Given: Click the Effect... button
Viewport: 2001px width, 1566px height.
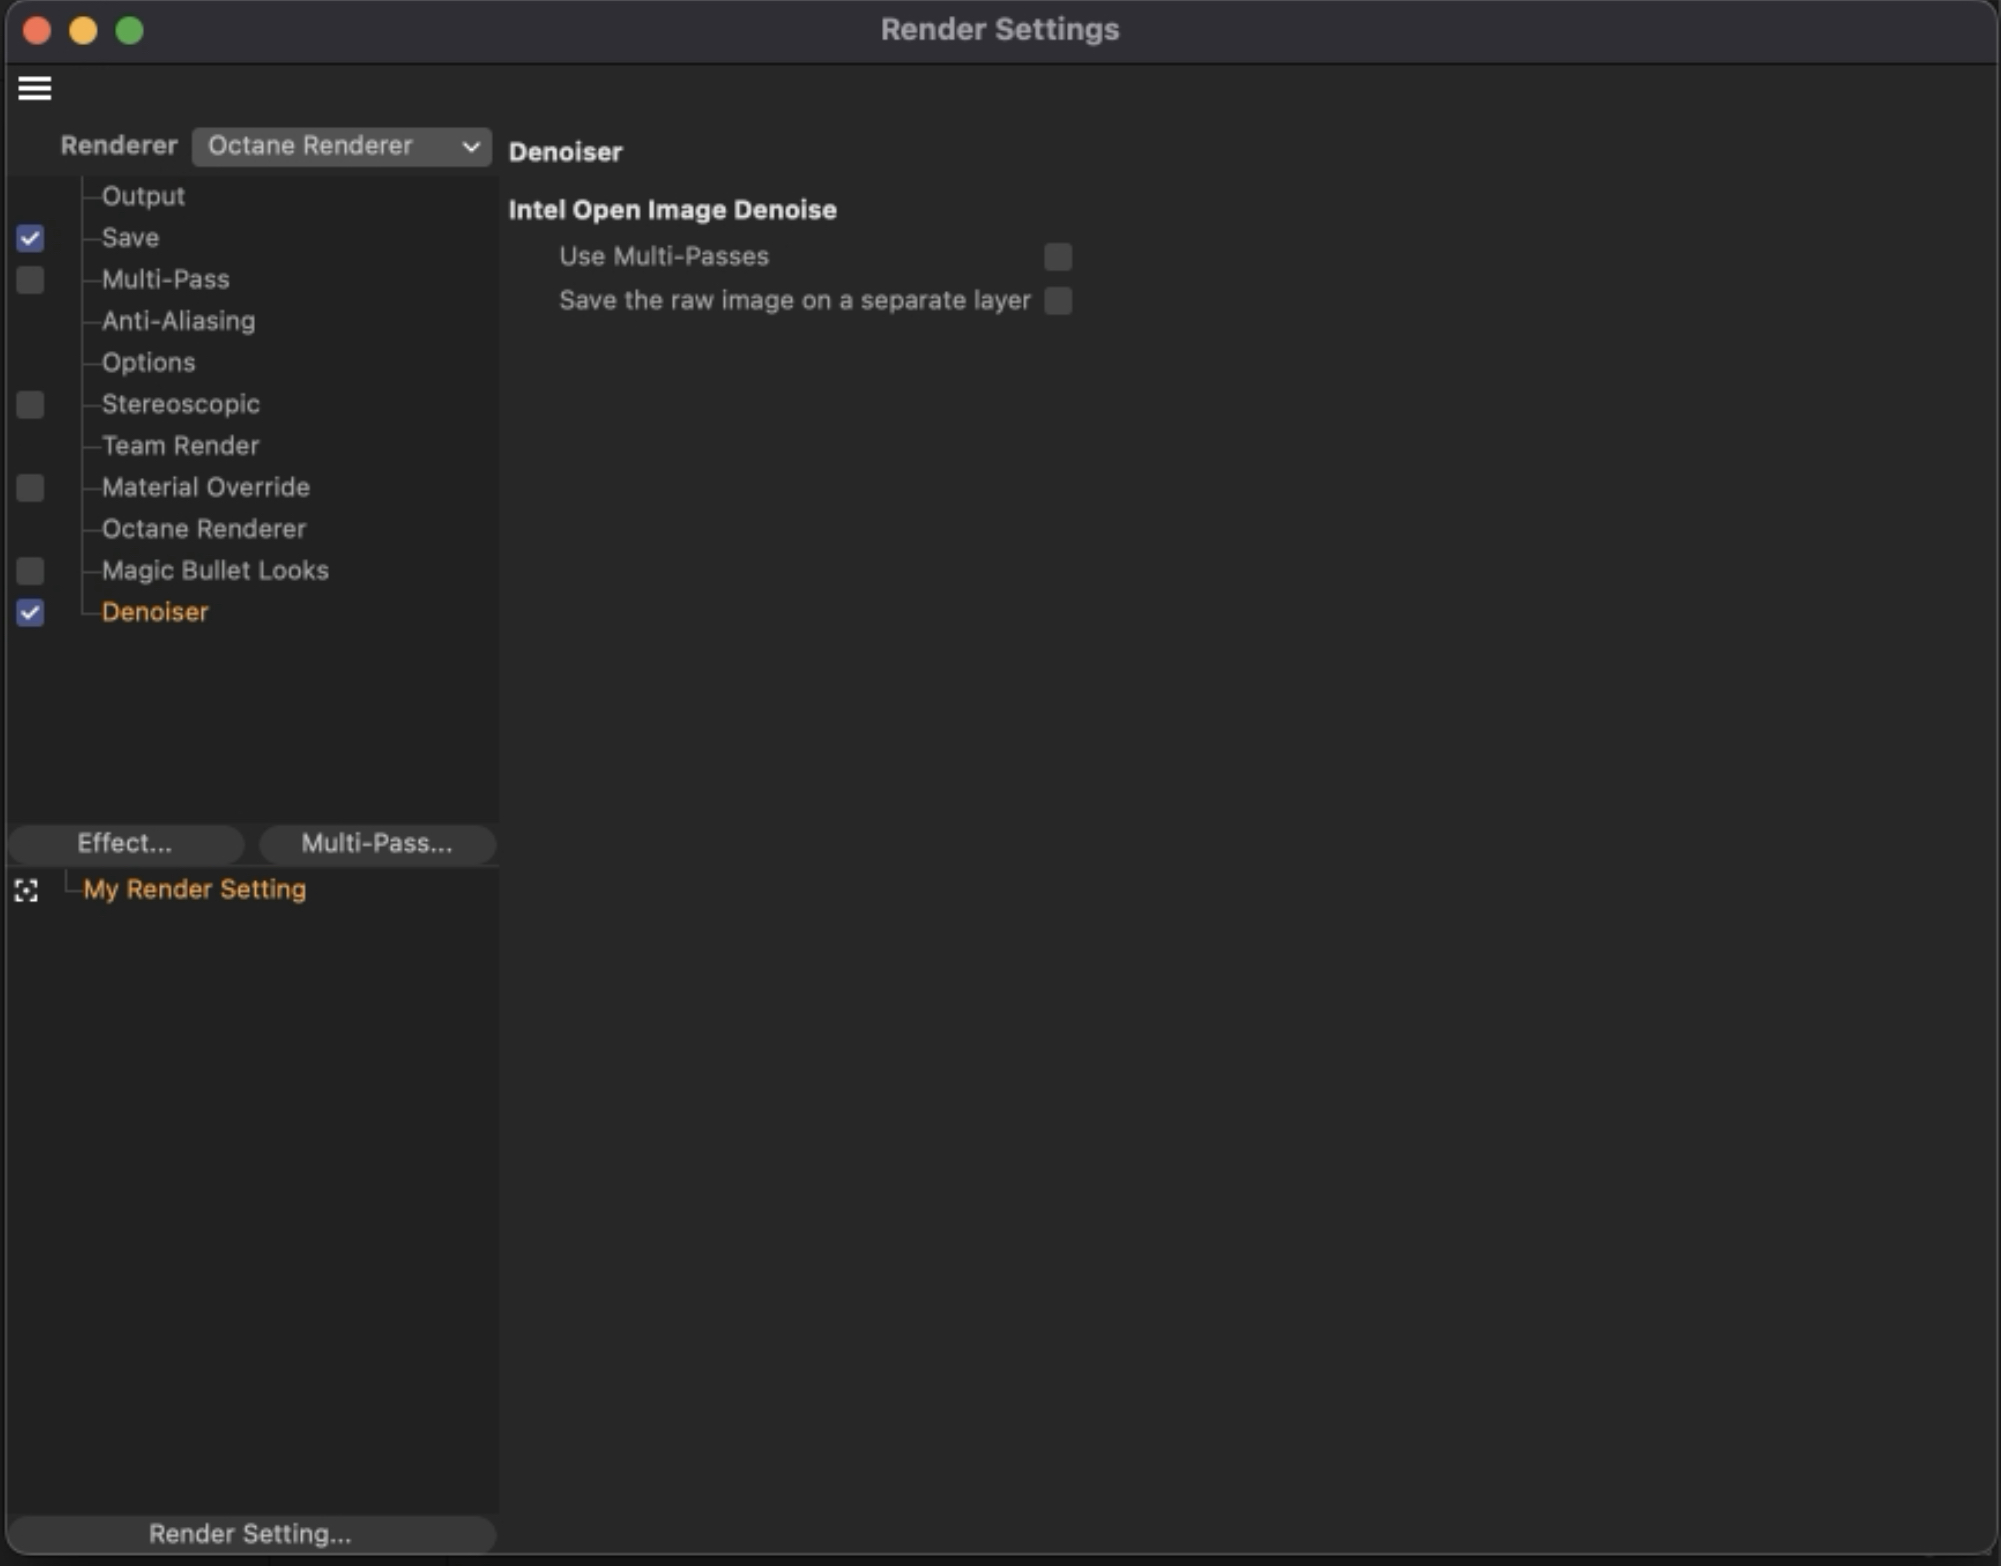Looking at the screenshot, I should (125, 843).
